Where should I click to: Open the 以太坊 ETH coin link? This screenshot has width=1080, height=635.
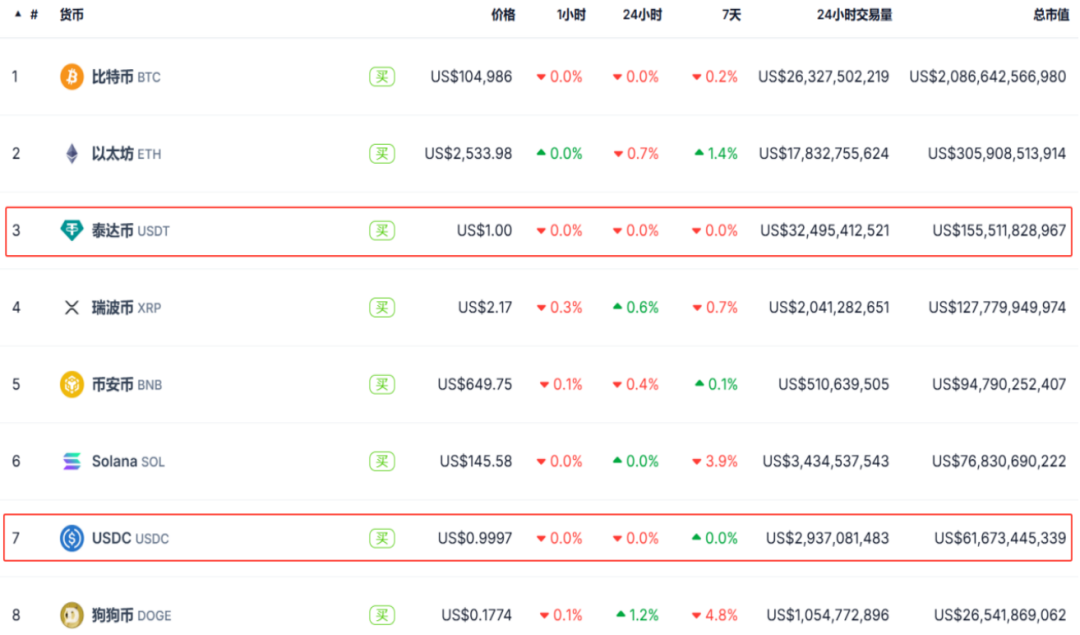[125, 154]
